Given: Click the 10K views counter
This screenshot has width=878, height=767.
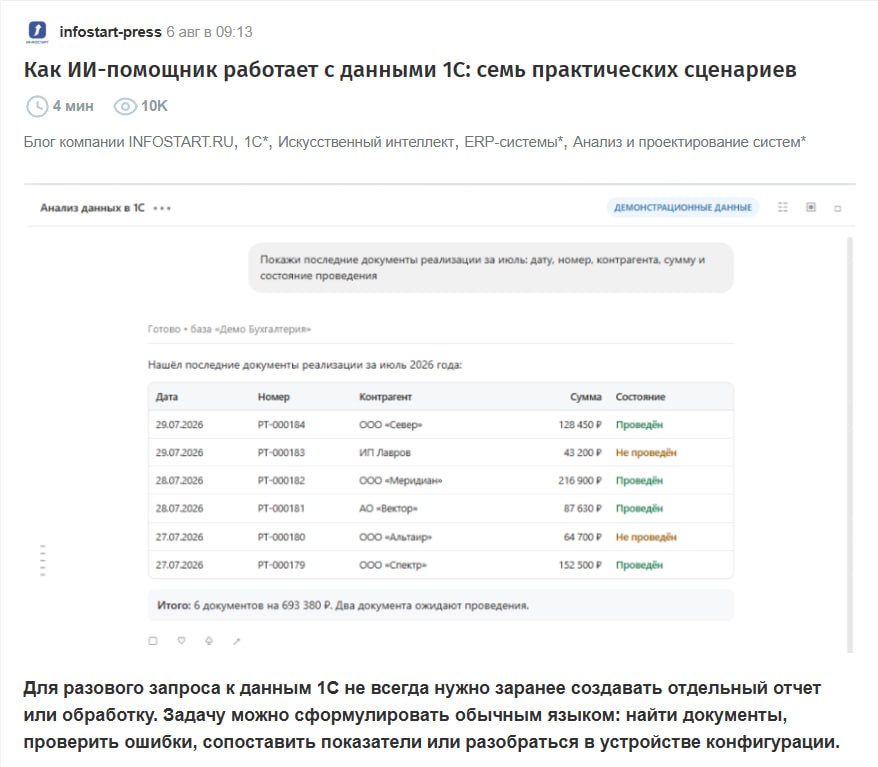Looking at the screenshot, I should [154, 106].
